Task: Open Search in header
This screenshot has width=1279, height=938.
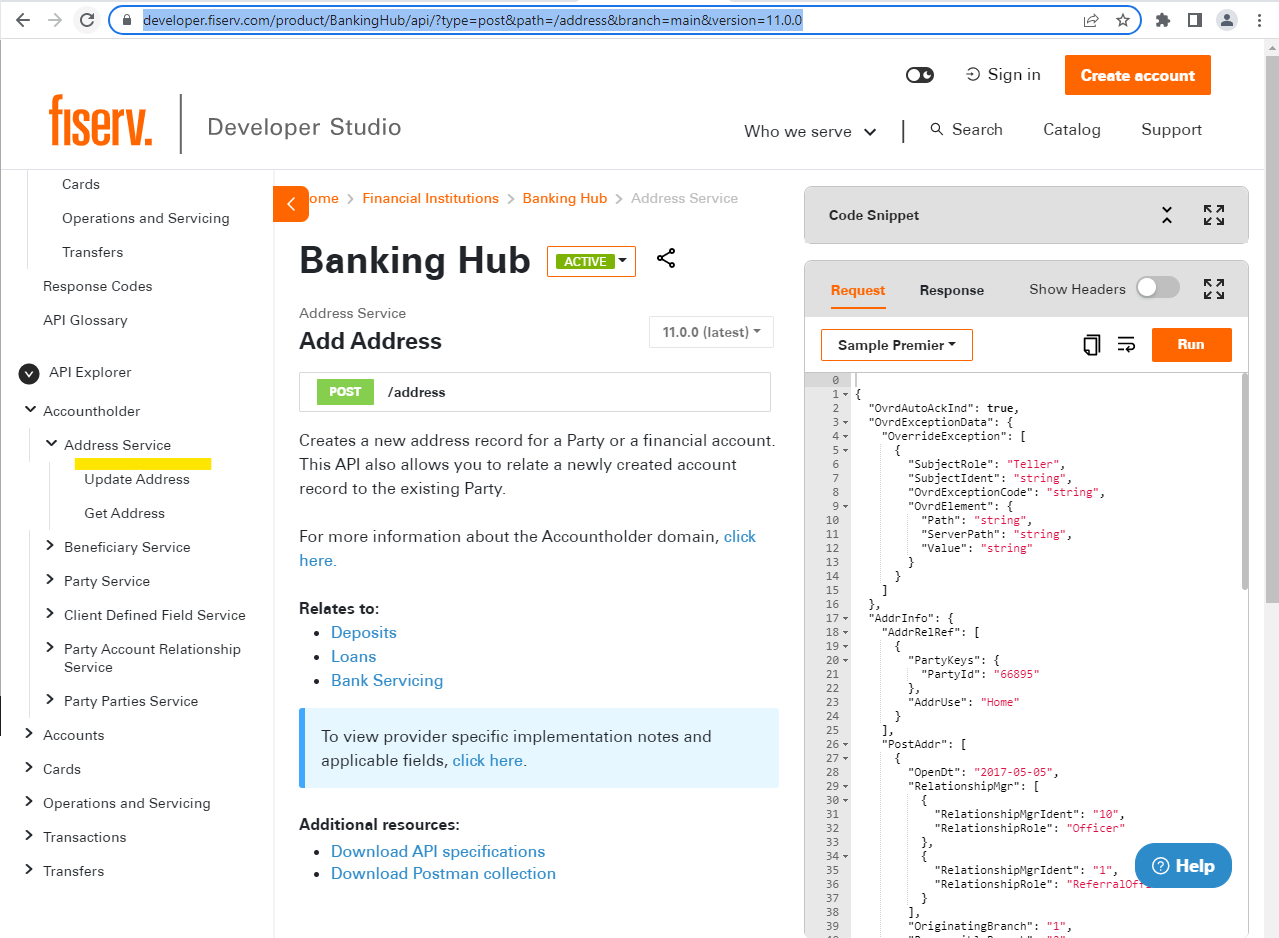Action: pos(966,130)
